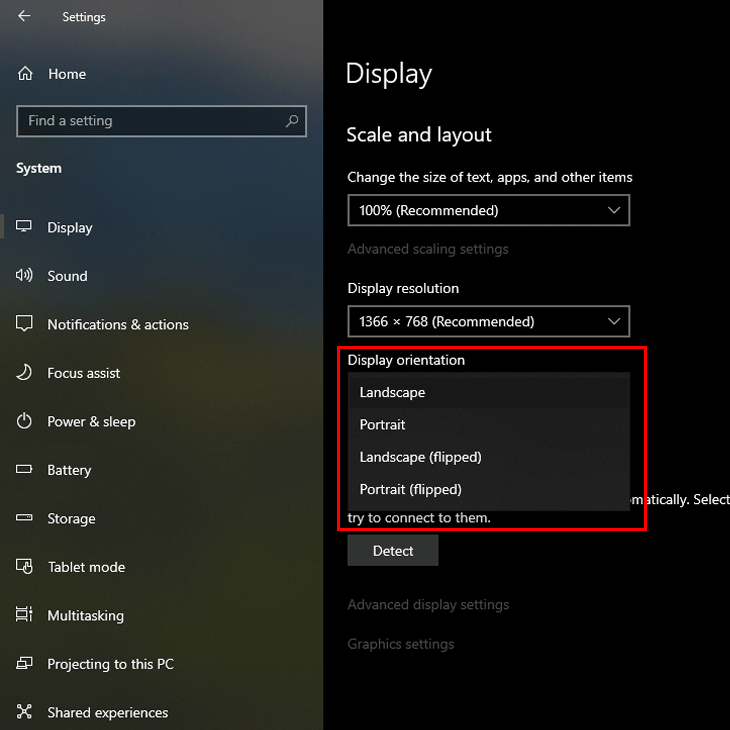Open the 100% (Recommended) scale dropdown
Viewport: 730px width, 730px height.
pyautogui.click(x=488, y=211)
